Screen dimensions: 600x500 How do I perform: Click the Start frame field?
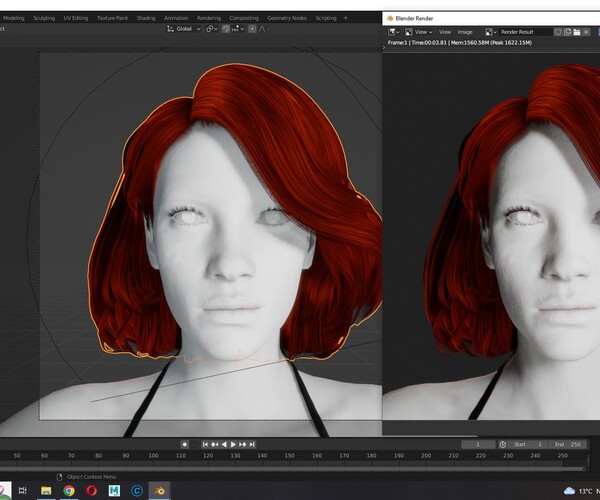click(528, 445)
